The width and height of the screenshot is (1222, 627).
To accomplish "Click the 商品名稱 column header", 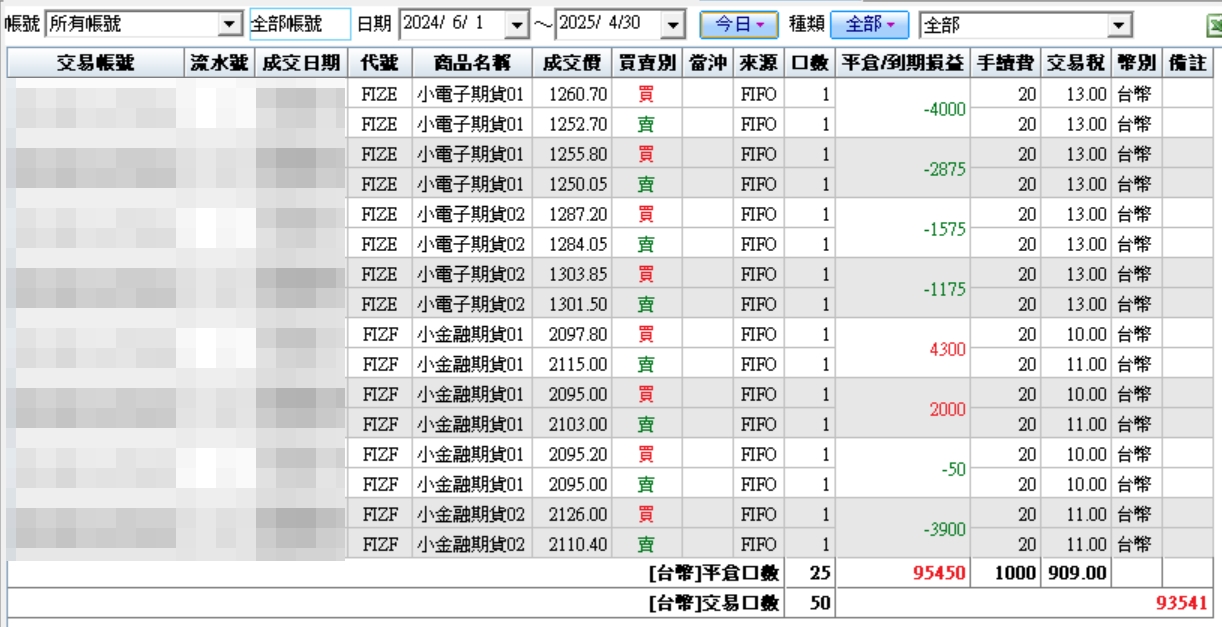I will (471, 64).
